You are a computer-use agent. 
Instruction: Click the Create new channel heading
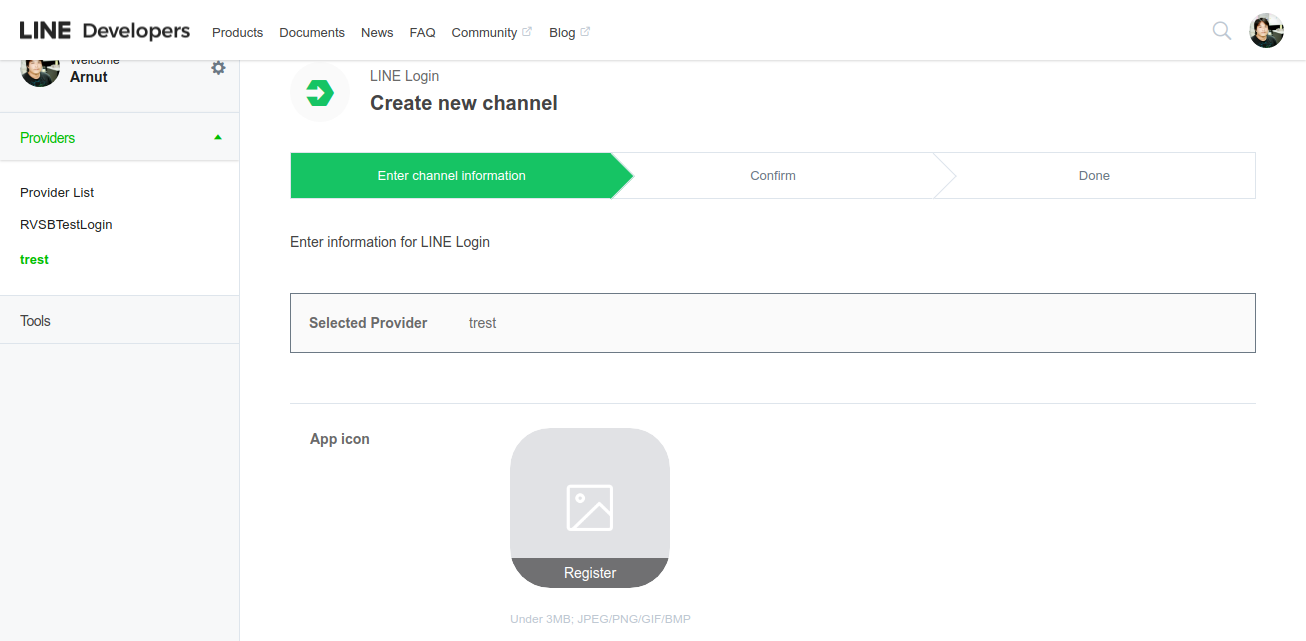point(464,103)
